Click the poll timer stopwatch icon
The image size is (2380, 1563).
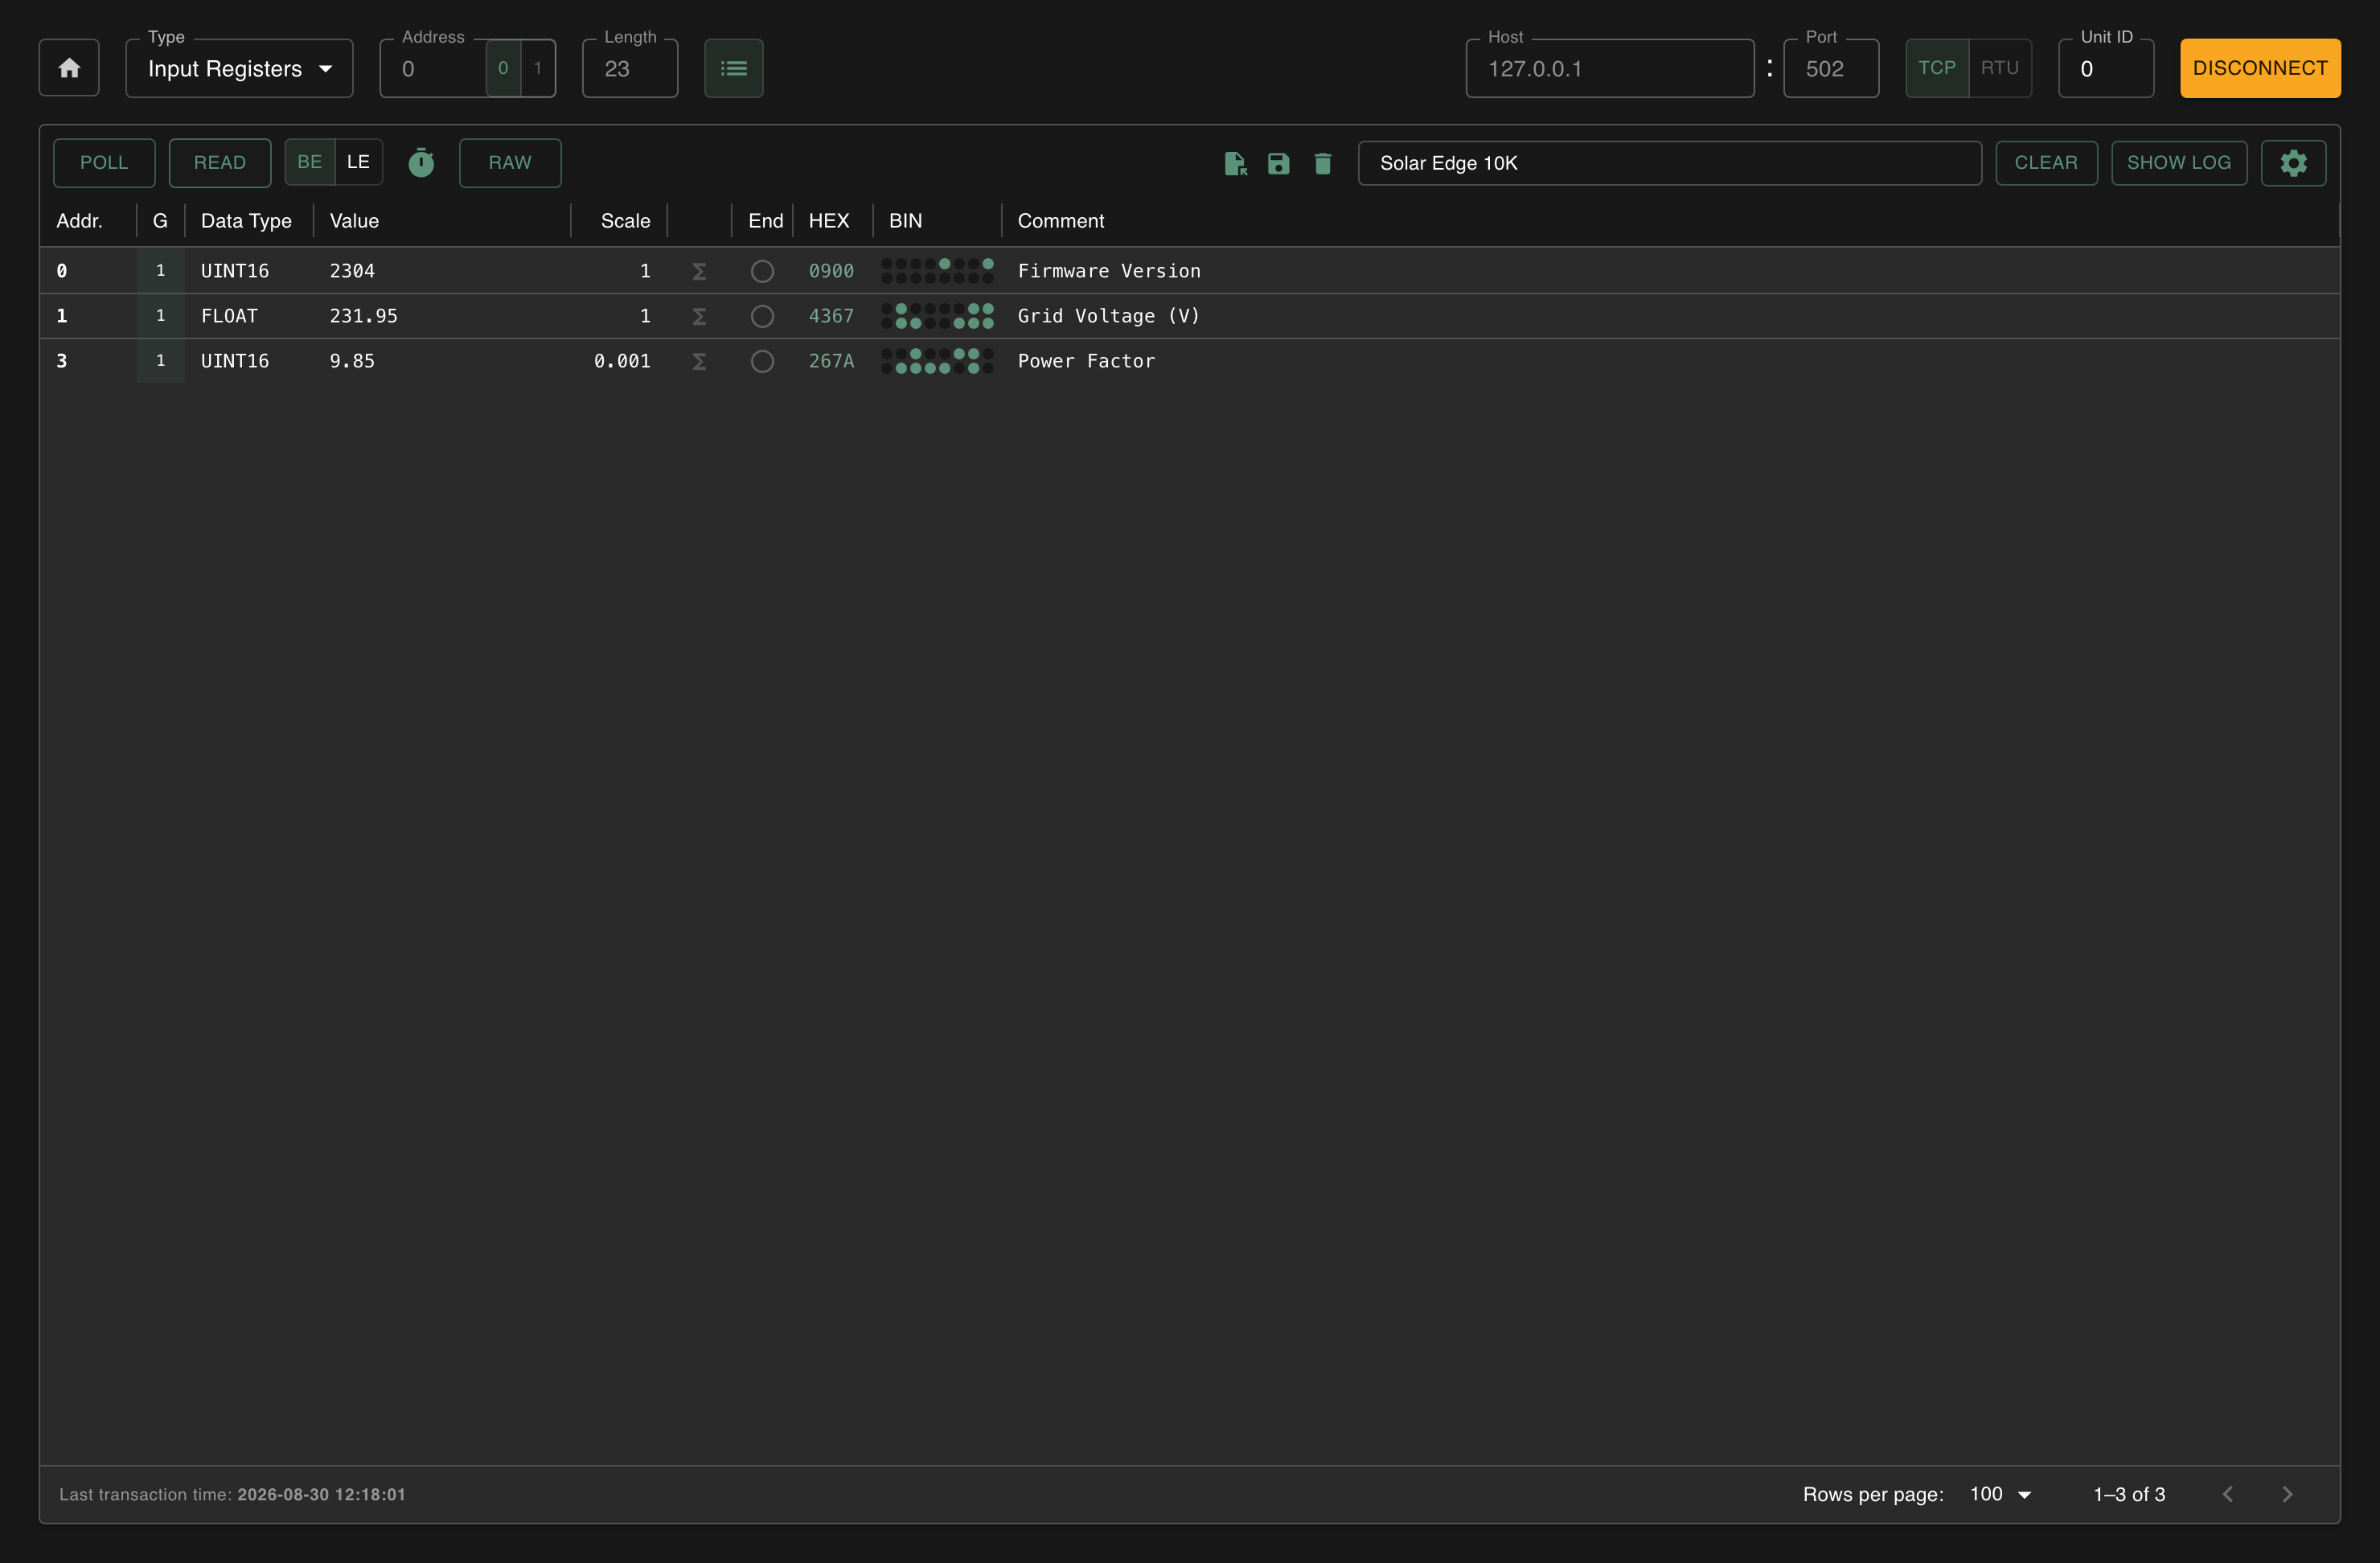tap(421, 162)
